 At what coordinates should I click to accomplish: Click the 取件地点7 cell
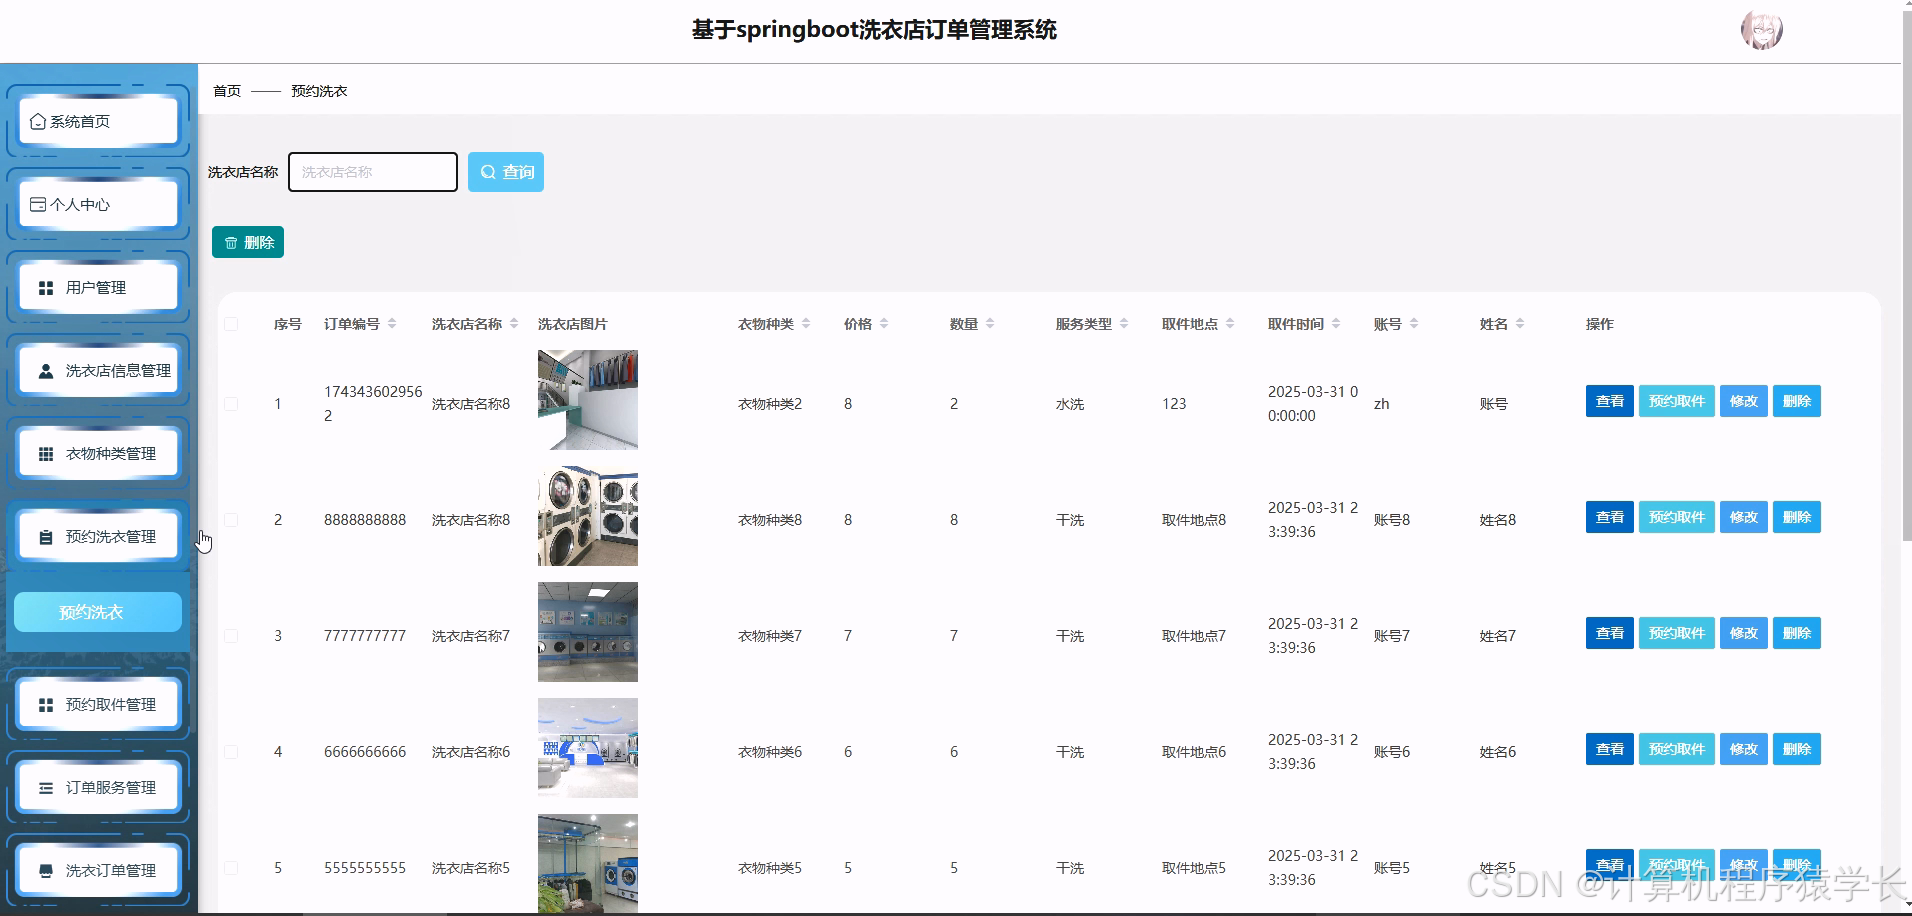coord(1194,636)
